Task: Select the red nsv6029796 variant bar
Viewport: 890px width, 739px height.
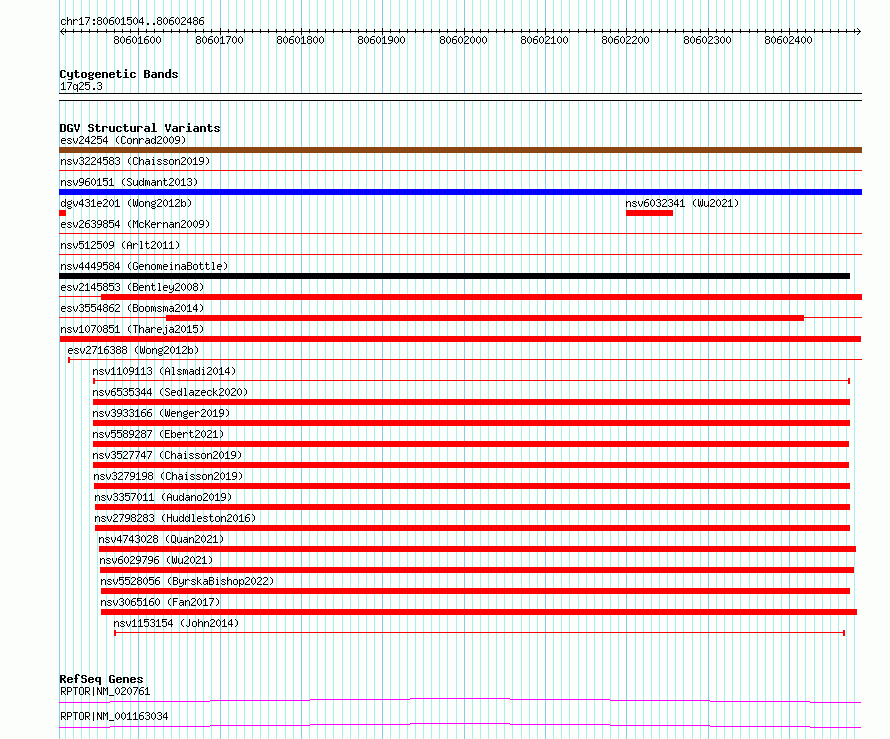Action: coord(477,570)
